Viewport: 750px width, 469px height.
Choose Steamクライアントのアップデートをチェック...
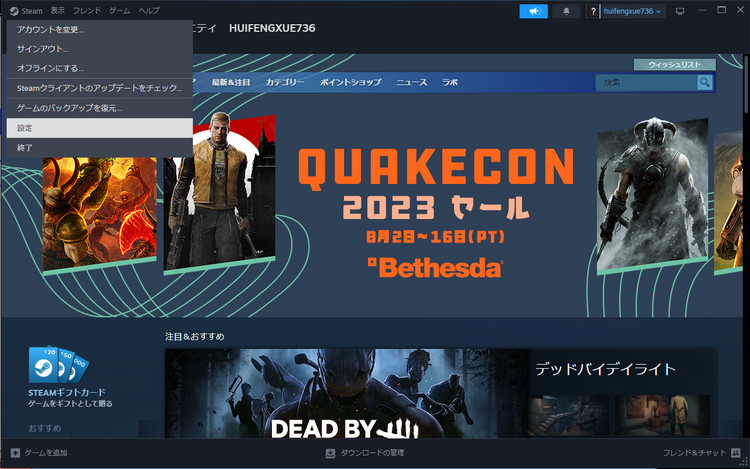(x=99, y=88)
